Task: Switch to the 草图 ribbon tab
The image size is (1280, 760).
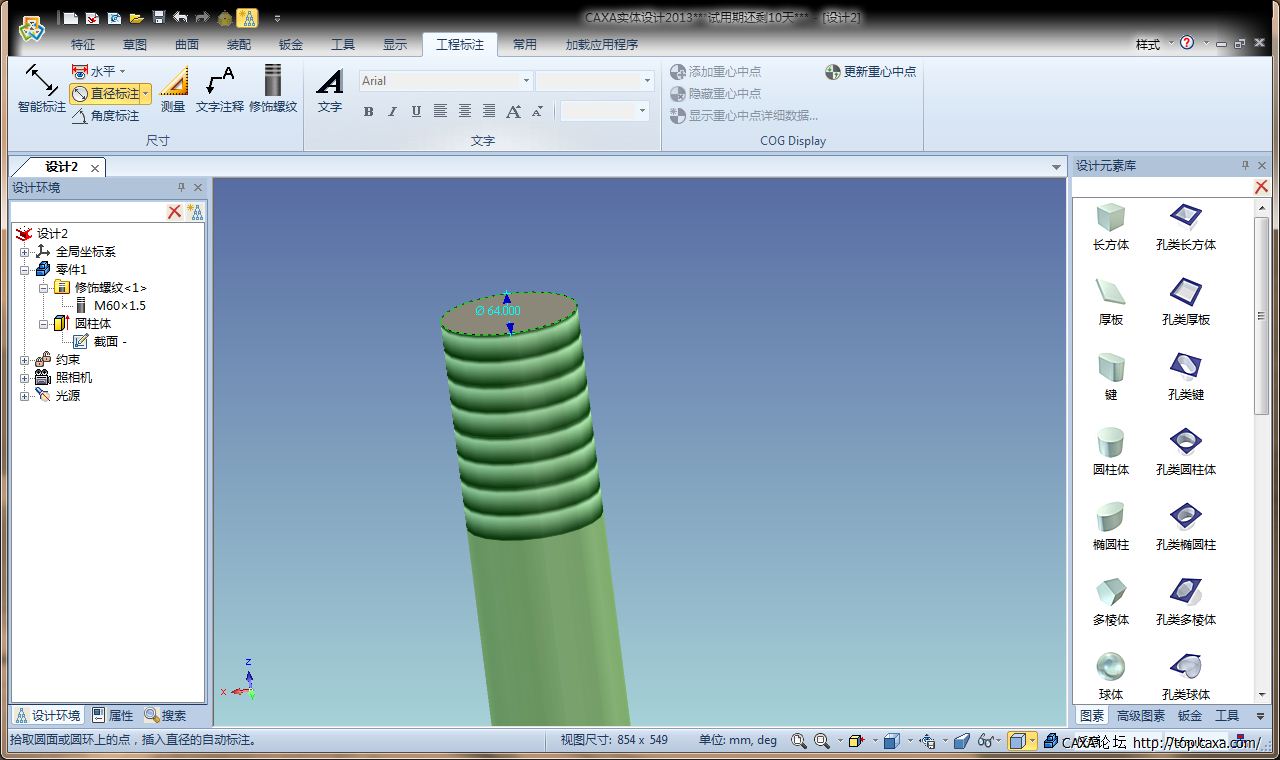Action: point(135,45)
